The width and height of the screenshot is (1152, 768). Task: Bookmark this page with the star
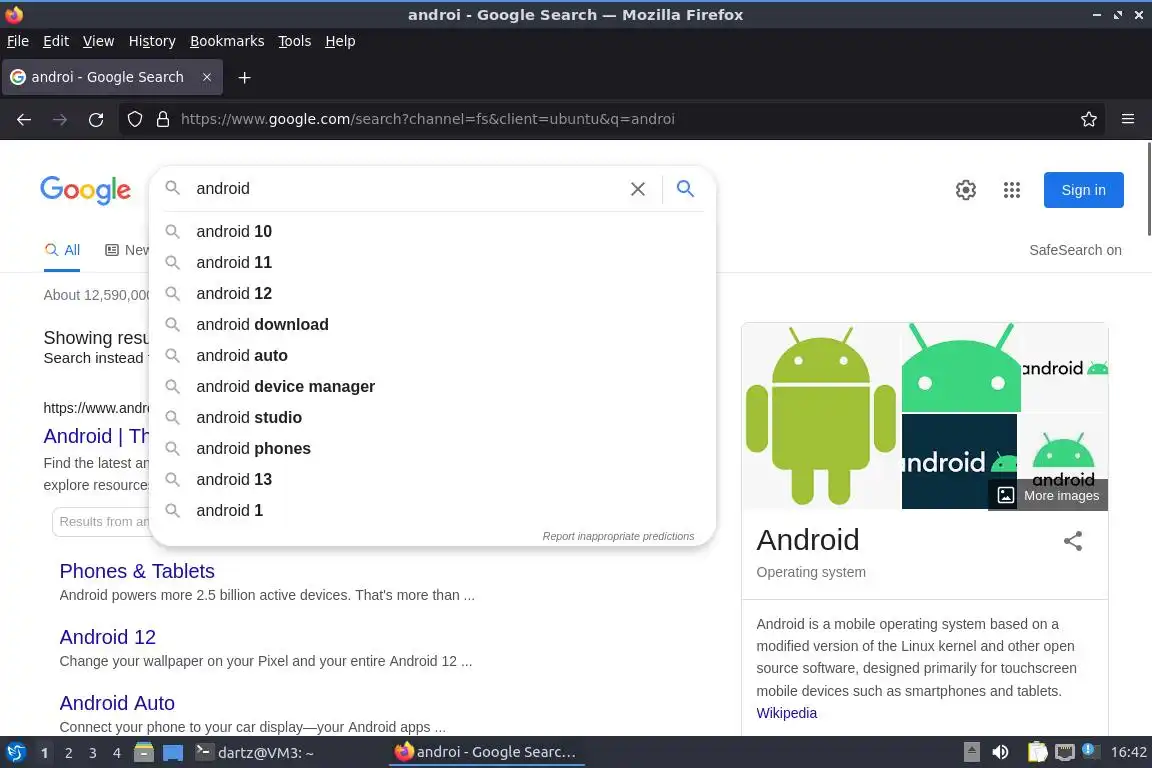1089,119
